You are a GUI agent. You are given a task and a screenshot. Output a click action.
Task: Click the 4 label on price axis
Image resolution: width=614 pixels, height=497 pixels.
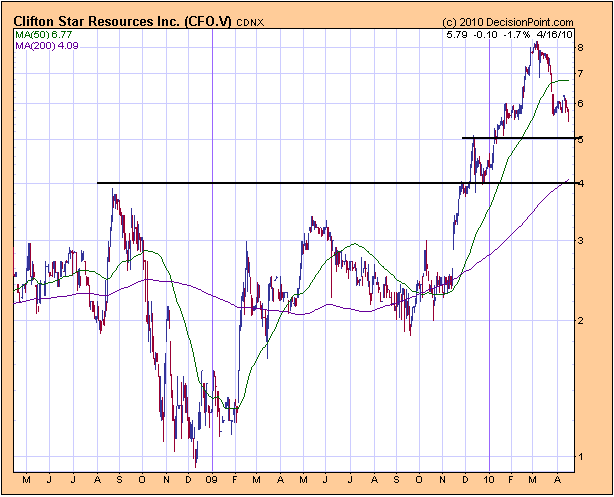tap(580, 183)
